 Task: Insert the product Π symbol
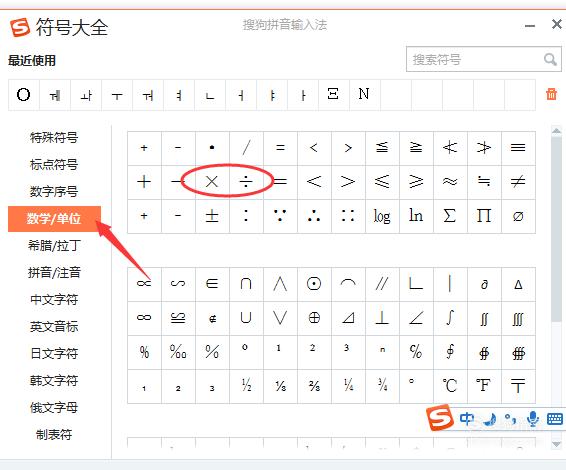click(484, 216)
